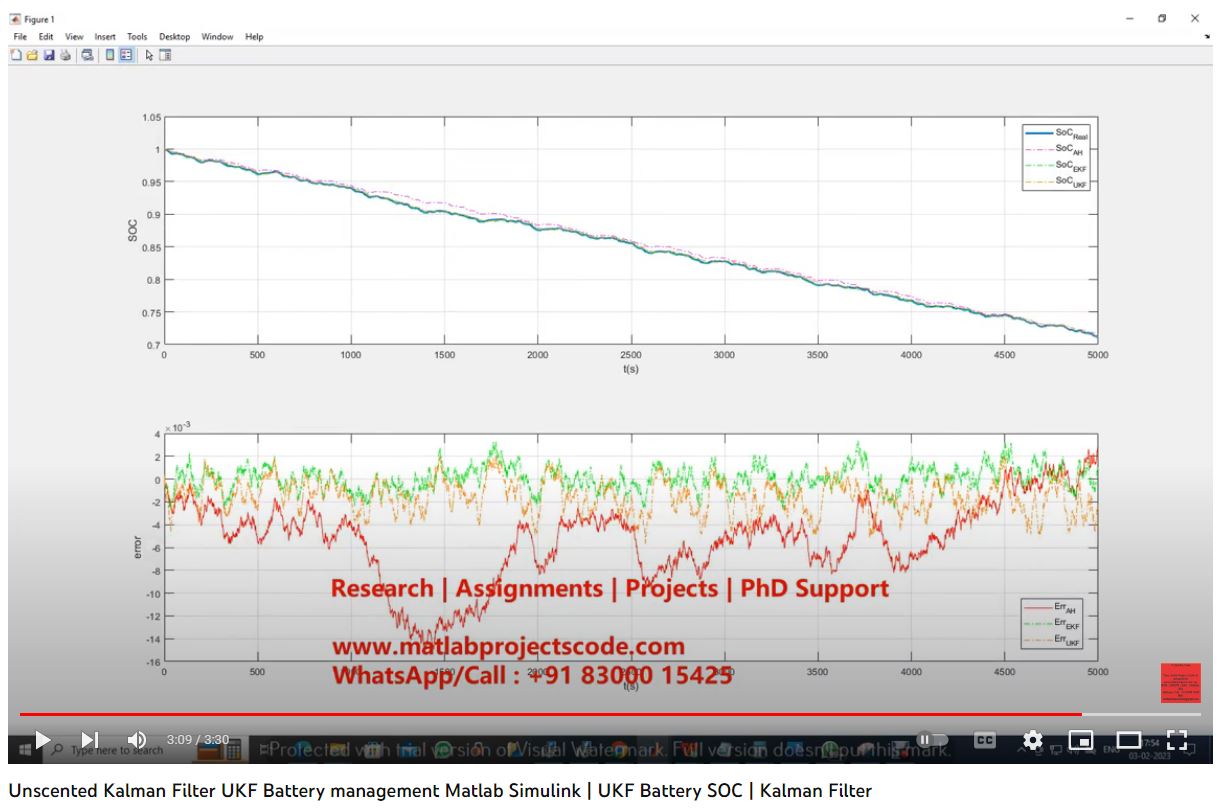Open the Desktop menu
The width and height of the screenshot is (1222, 811).
[x=174, y=37]
